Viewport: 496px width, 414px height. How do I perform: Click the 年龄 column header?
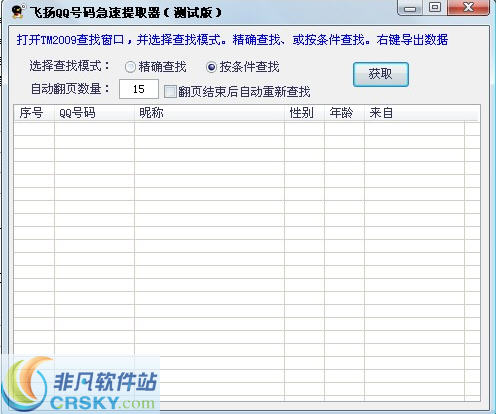[344, 113]
